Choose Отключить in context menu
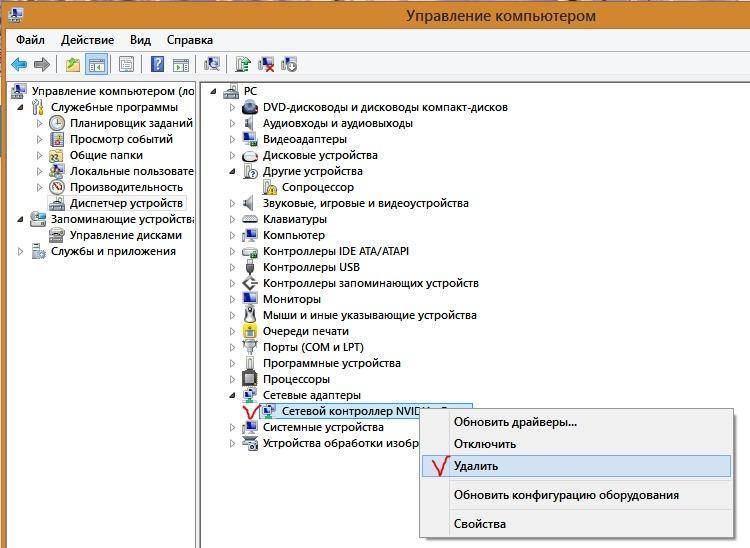Screen dimensions: 750x548 (576, 444)
